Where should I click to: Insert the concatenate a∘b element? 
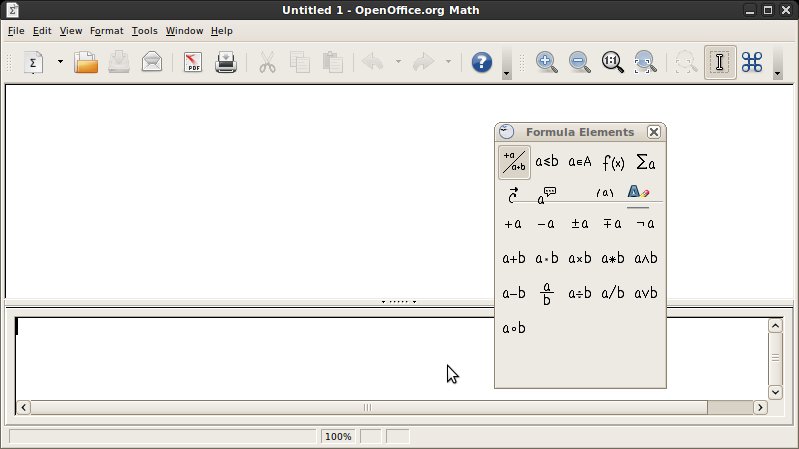514,328
